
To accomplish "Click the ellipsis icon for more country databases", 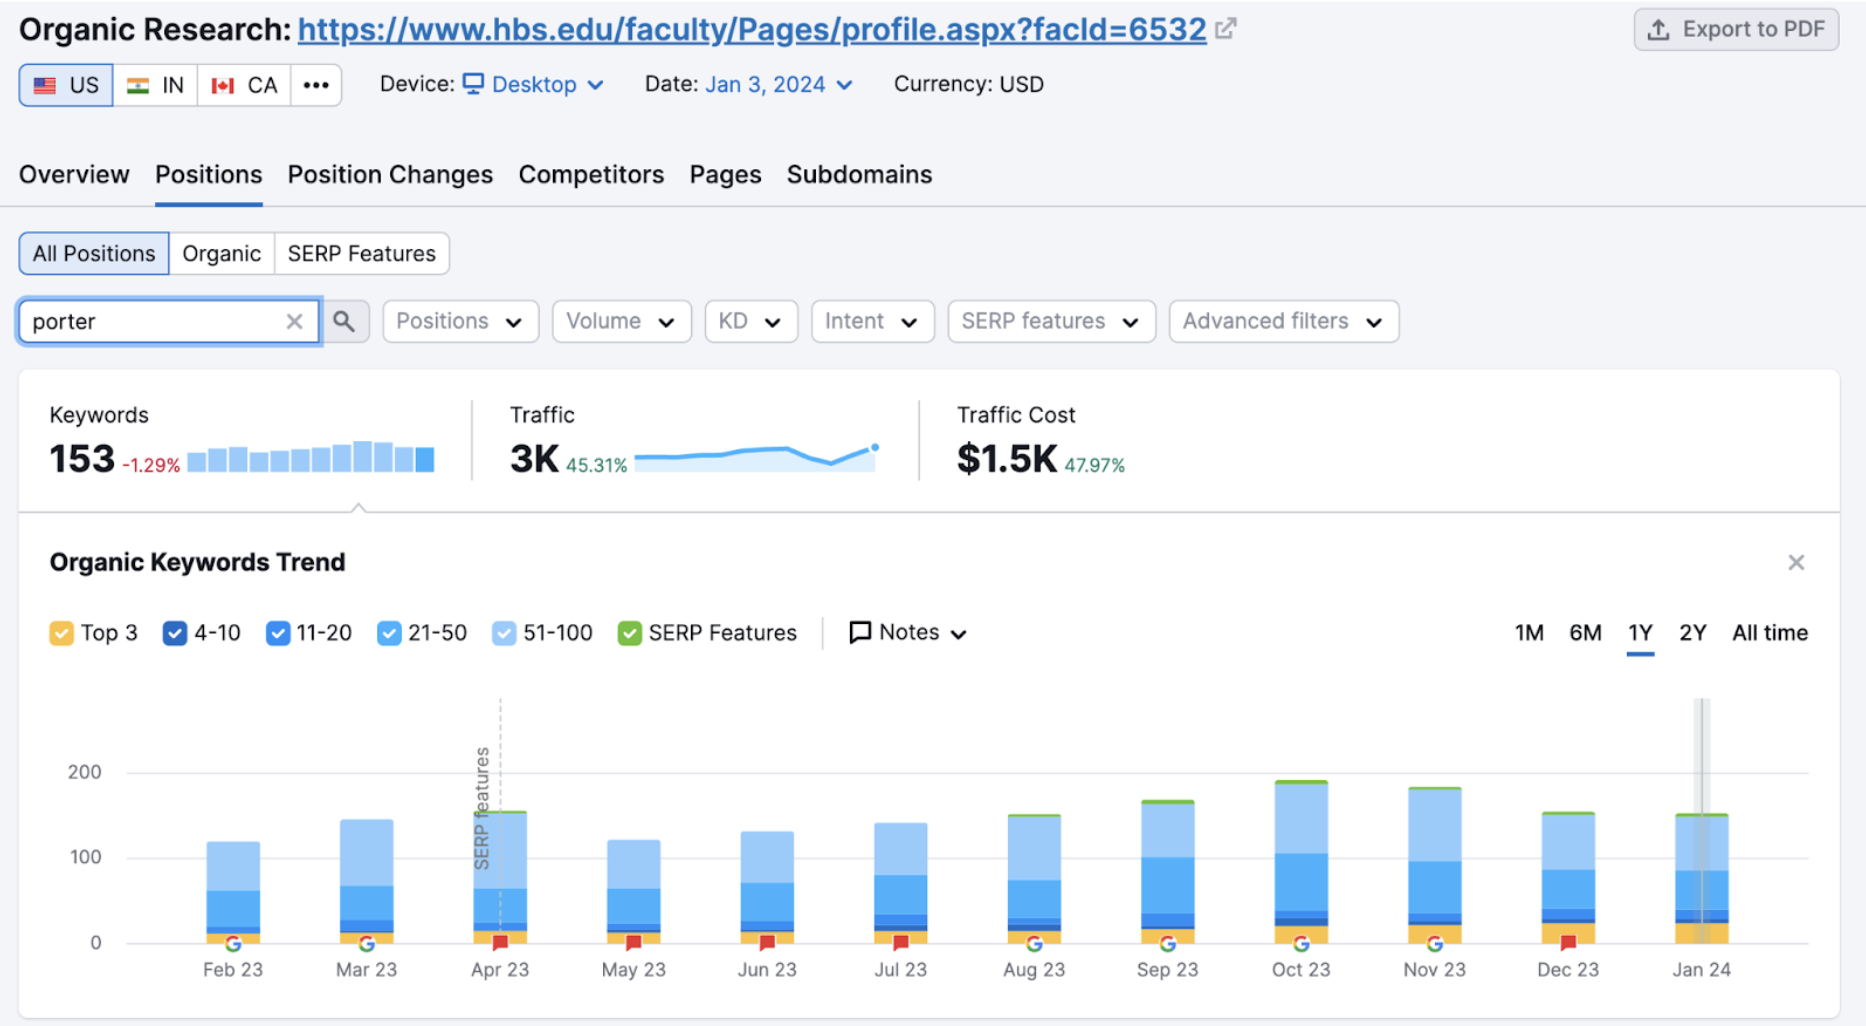I will point(316,85).
